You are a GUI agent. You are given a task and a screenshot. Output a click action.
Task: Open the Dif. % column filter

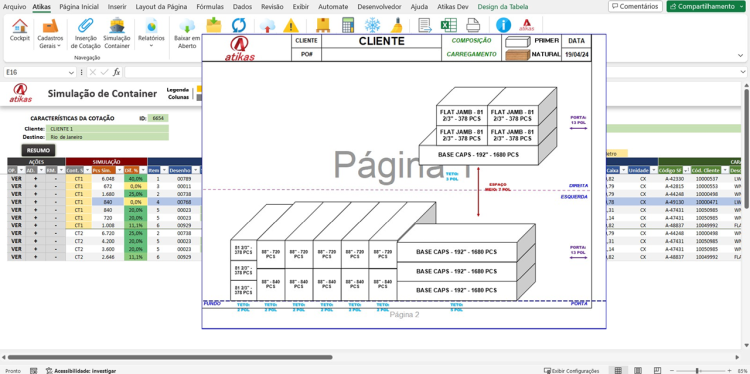coord(143,170)
